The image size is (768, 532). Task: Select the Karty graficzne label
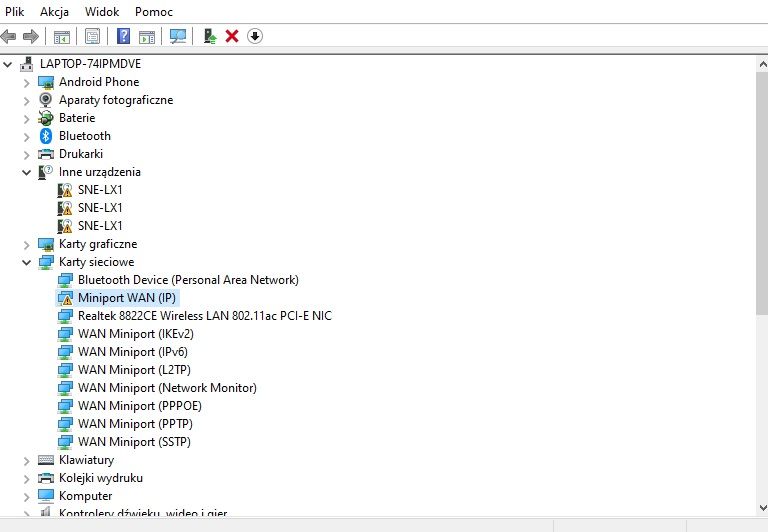tap(98, 244)
